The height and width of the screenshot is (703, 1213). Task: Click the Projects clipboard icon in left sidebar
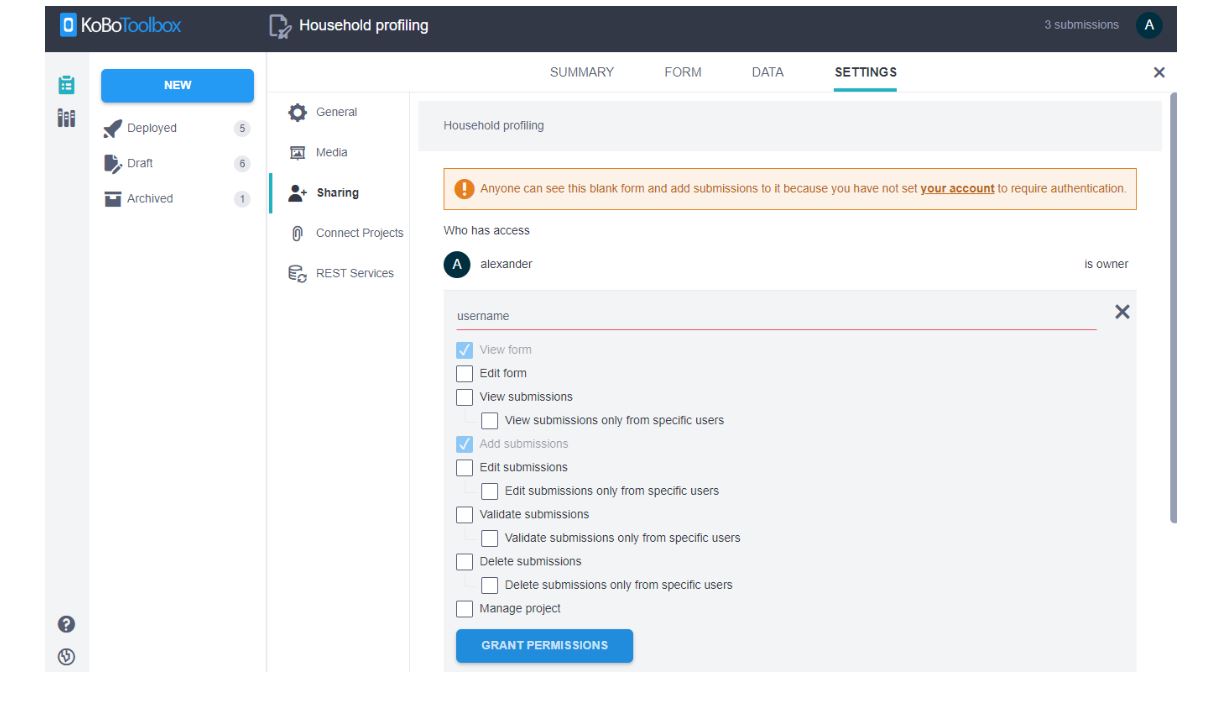[66, 85]
